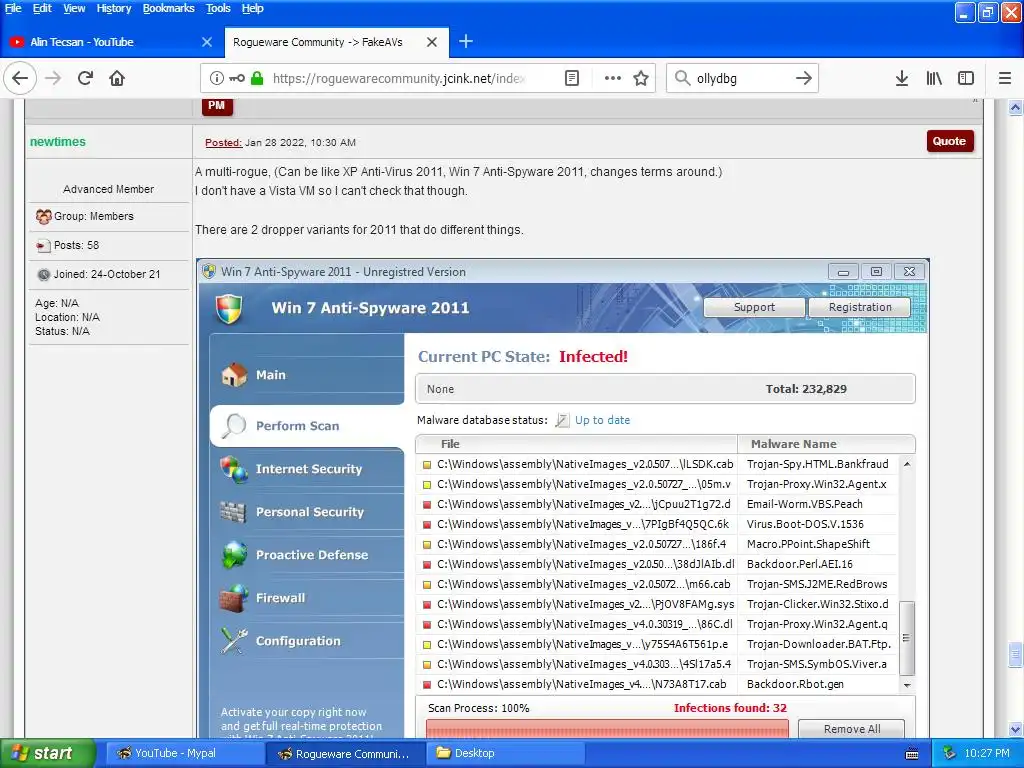Click the Support button in the screenshot
The height and width of the screenshot is (768, 1024).
pos(754,307)
